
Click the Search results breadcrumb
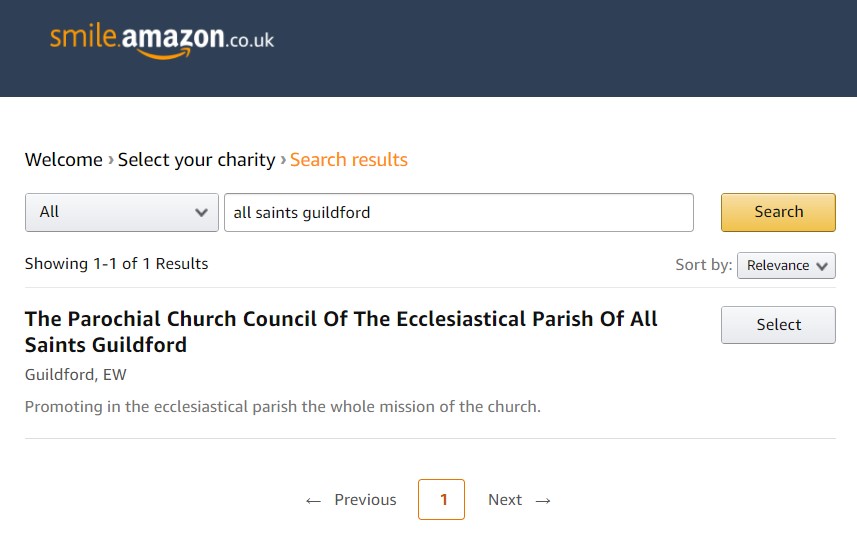click(x=349, y=160)
